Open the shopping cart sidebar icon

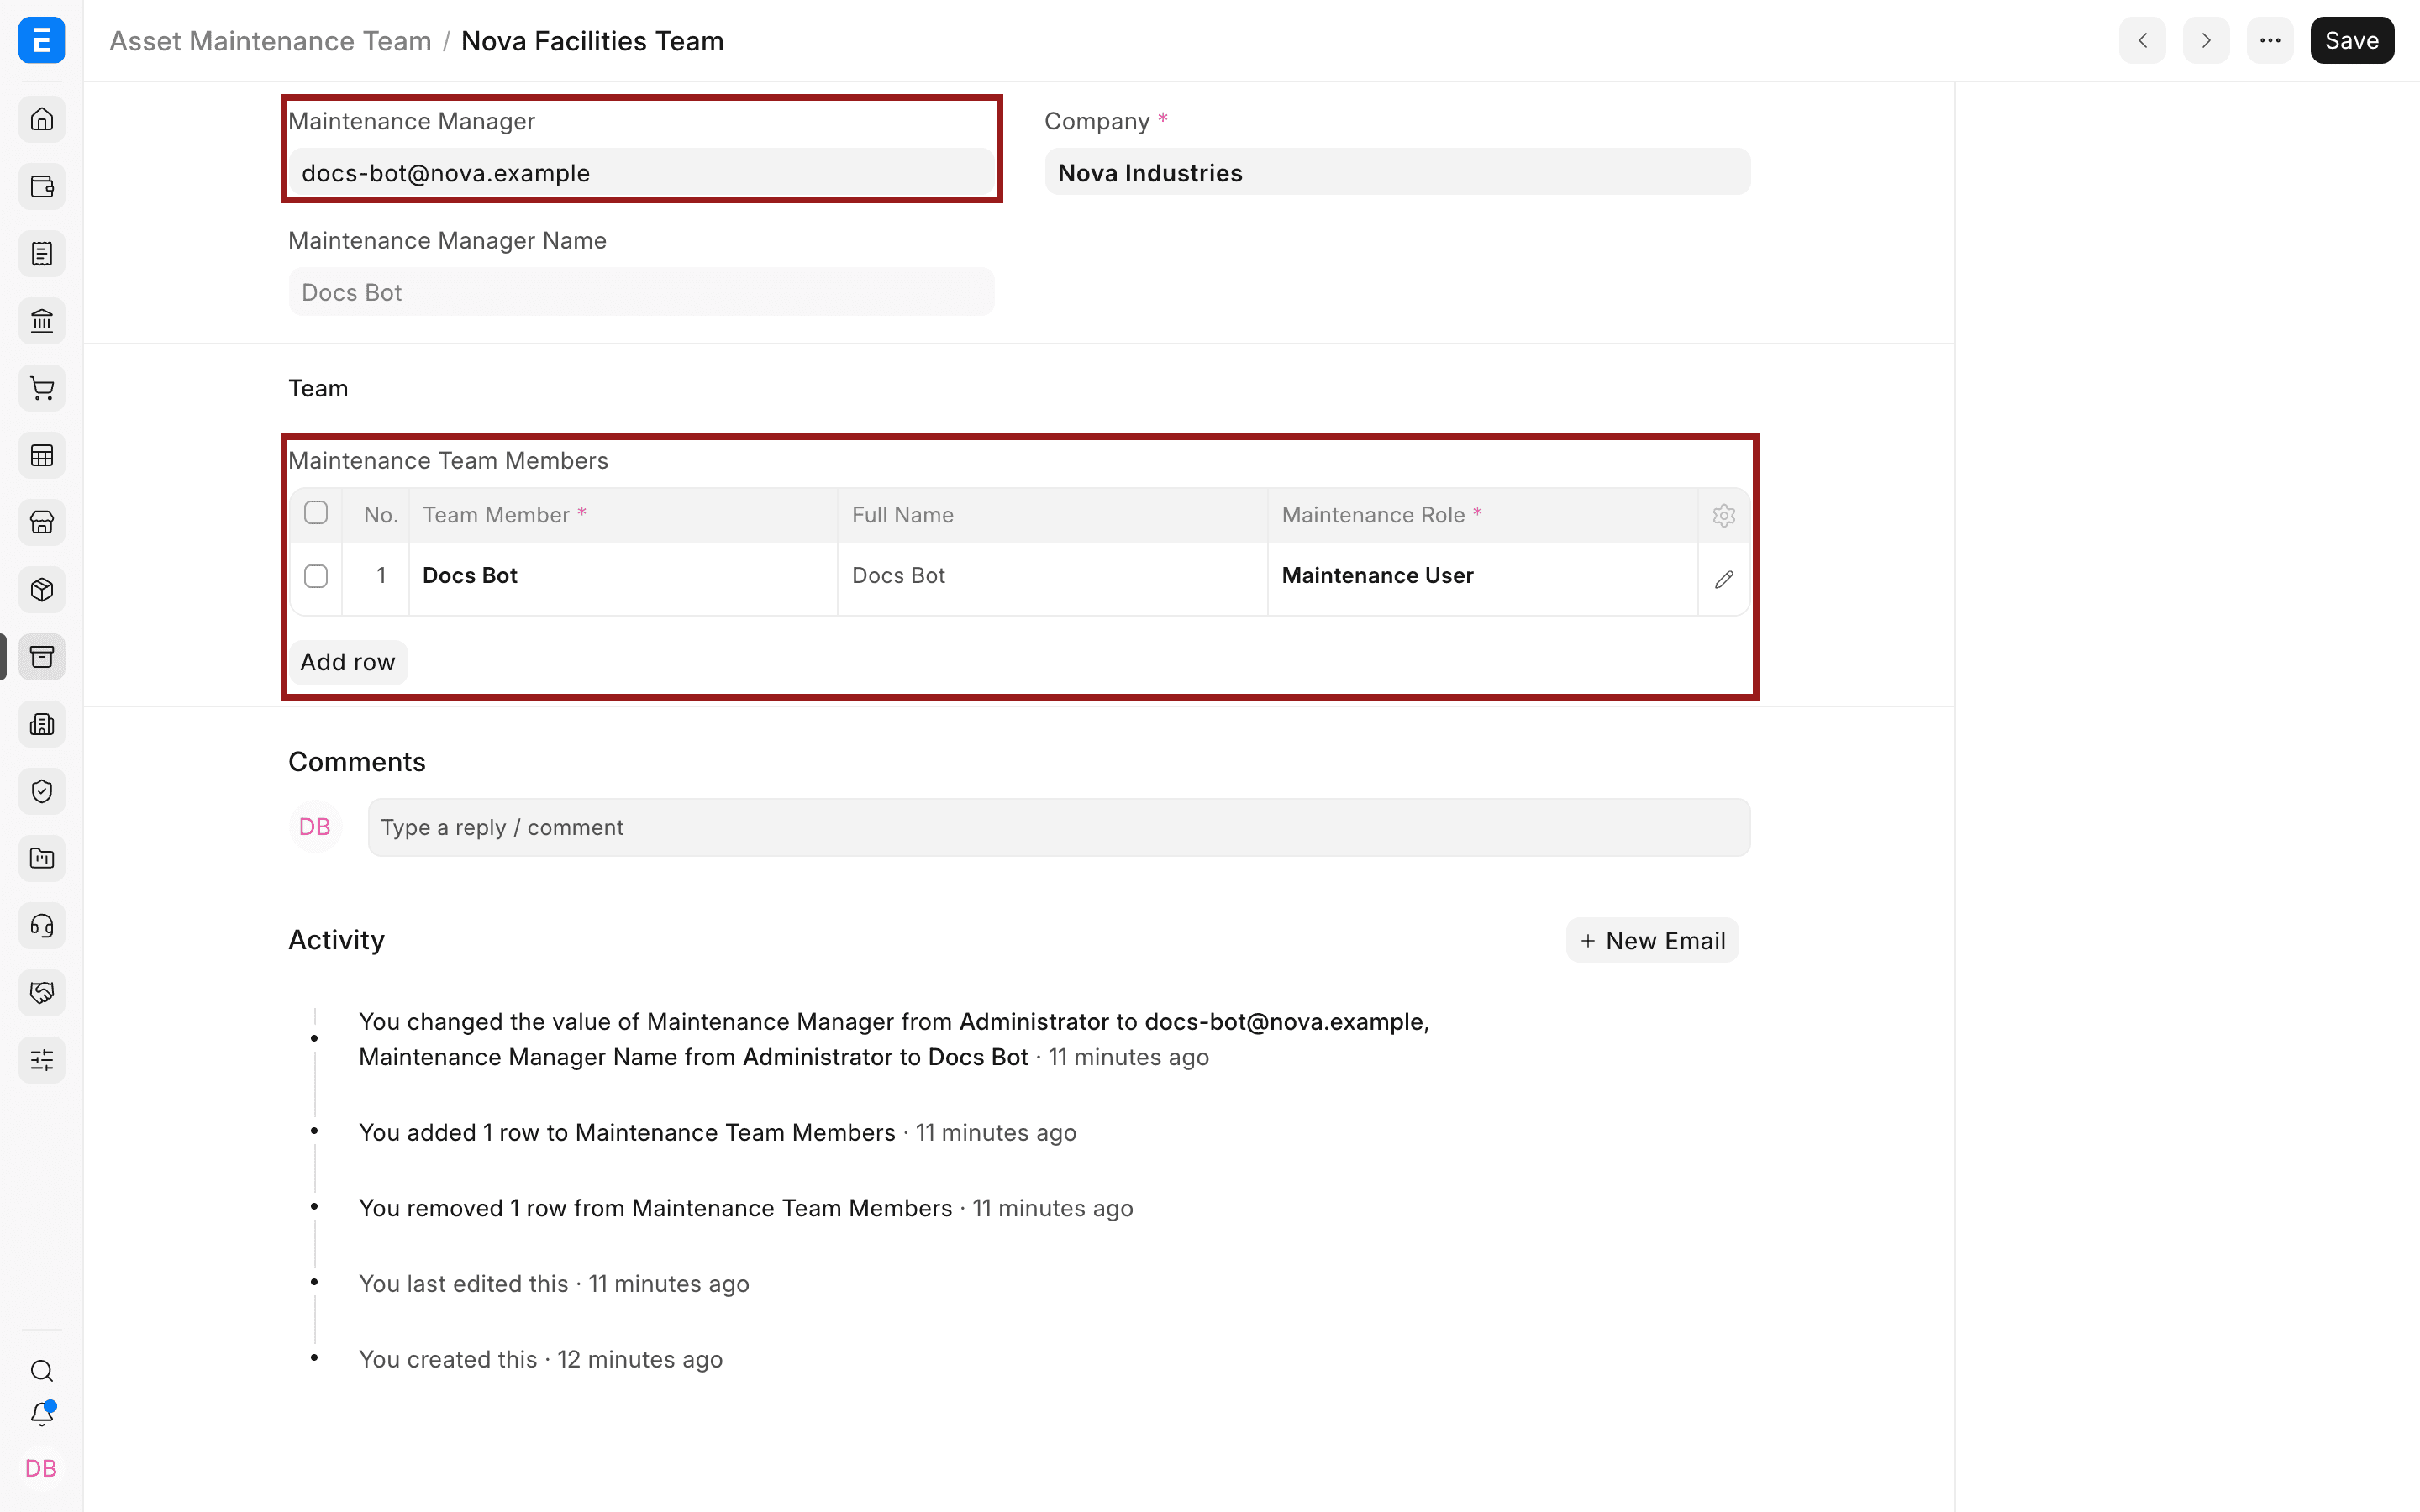point(42,388)
